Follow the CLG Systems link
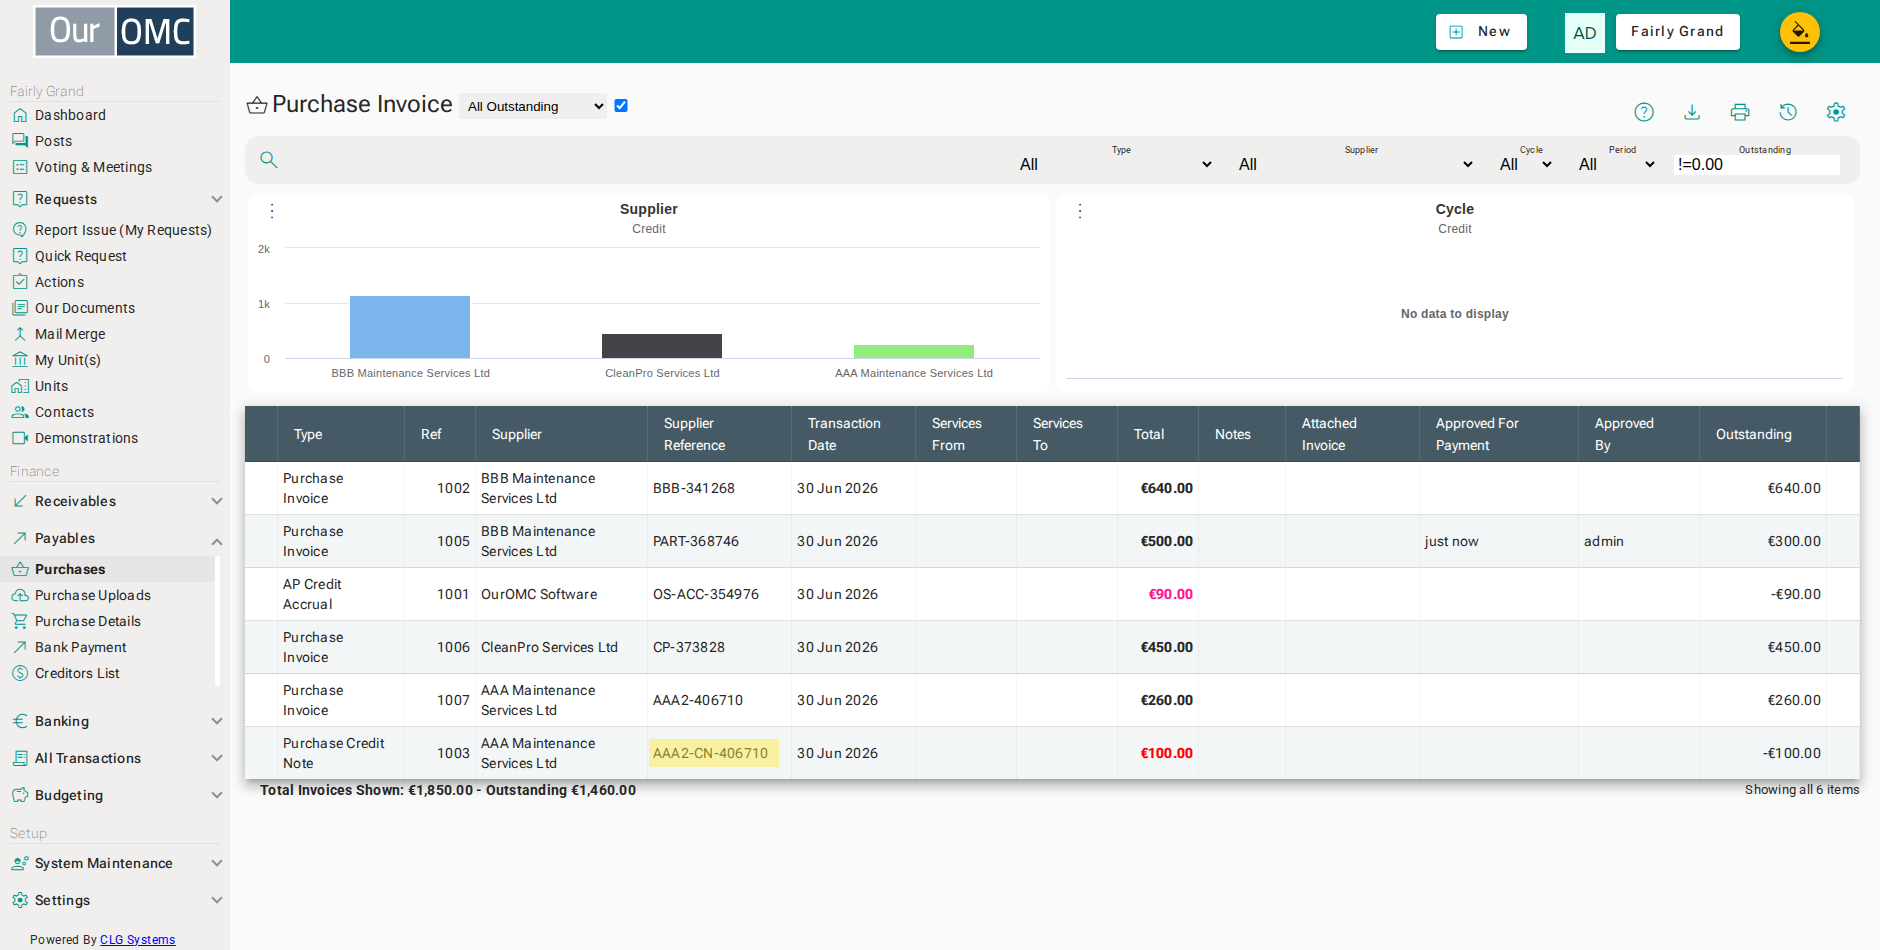 pyautogui.click(x=137, y=940)
